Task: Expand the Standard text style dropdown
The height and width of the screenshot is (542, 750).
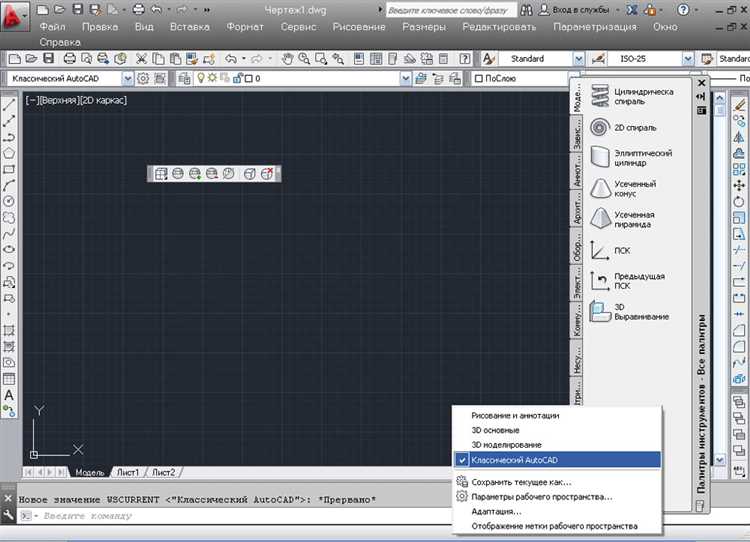Action: click(x=541, y=58)
